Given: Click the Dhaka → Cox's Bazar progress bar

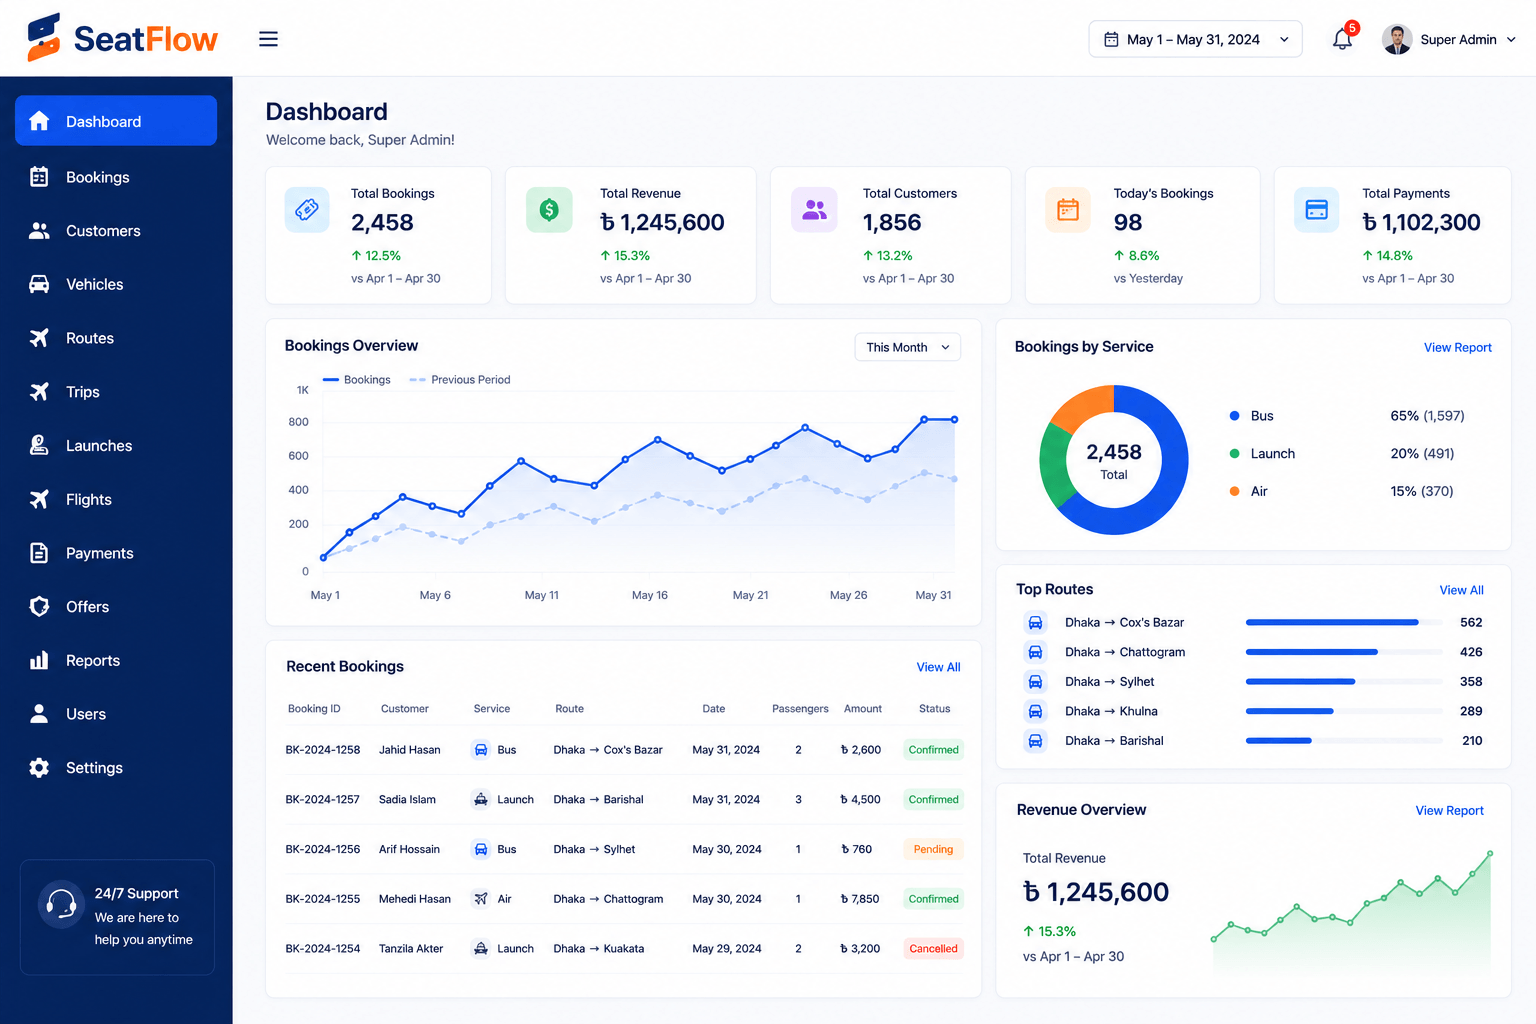Looking at the screenshot, I should pos(1344,622).
